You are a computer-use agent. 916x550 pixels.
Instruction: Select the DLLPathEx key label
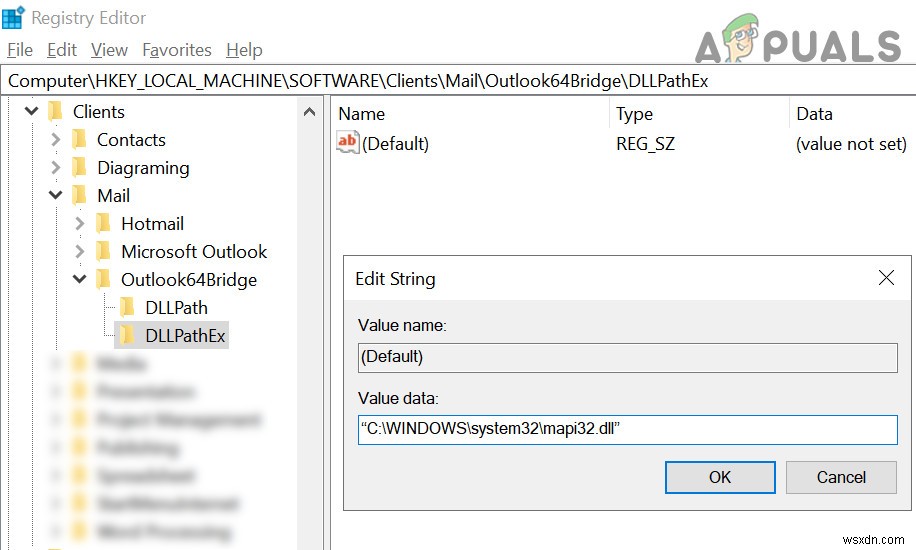pos(185,336)
